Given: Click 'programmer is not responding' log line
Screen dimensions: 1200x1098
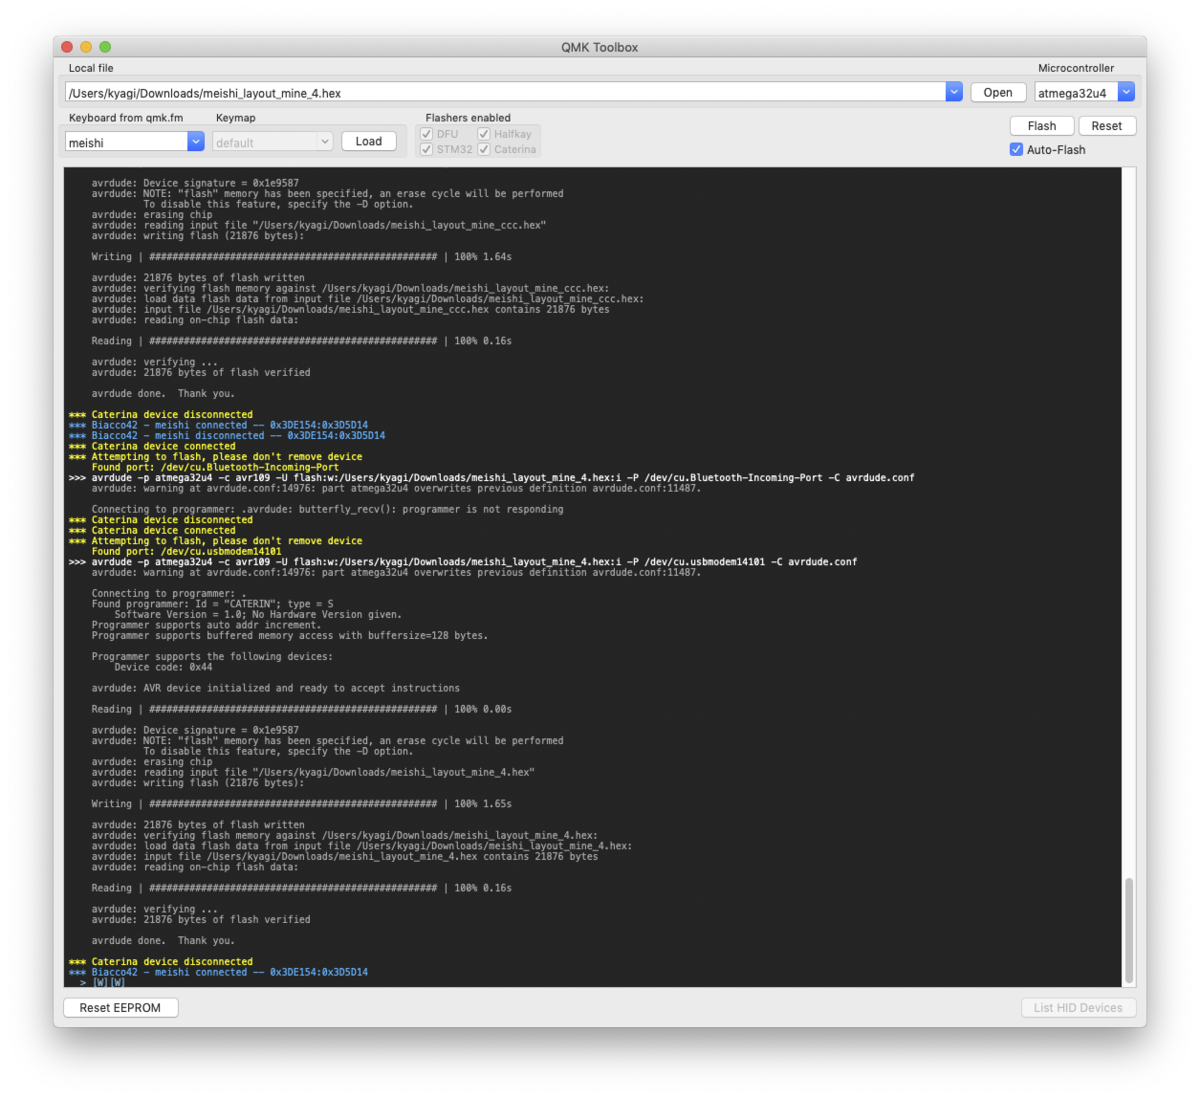Looking at the screenshot, I should [327, 509].
